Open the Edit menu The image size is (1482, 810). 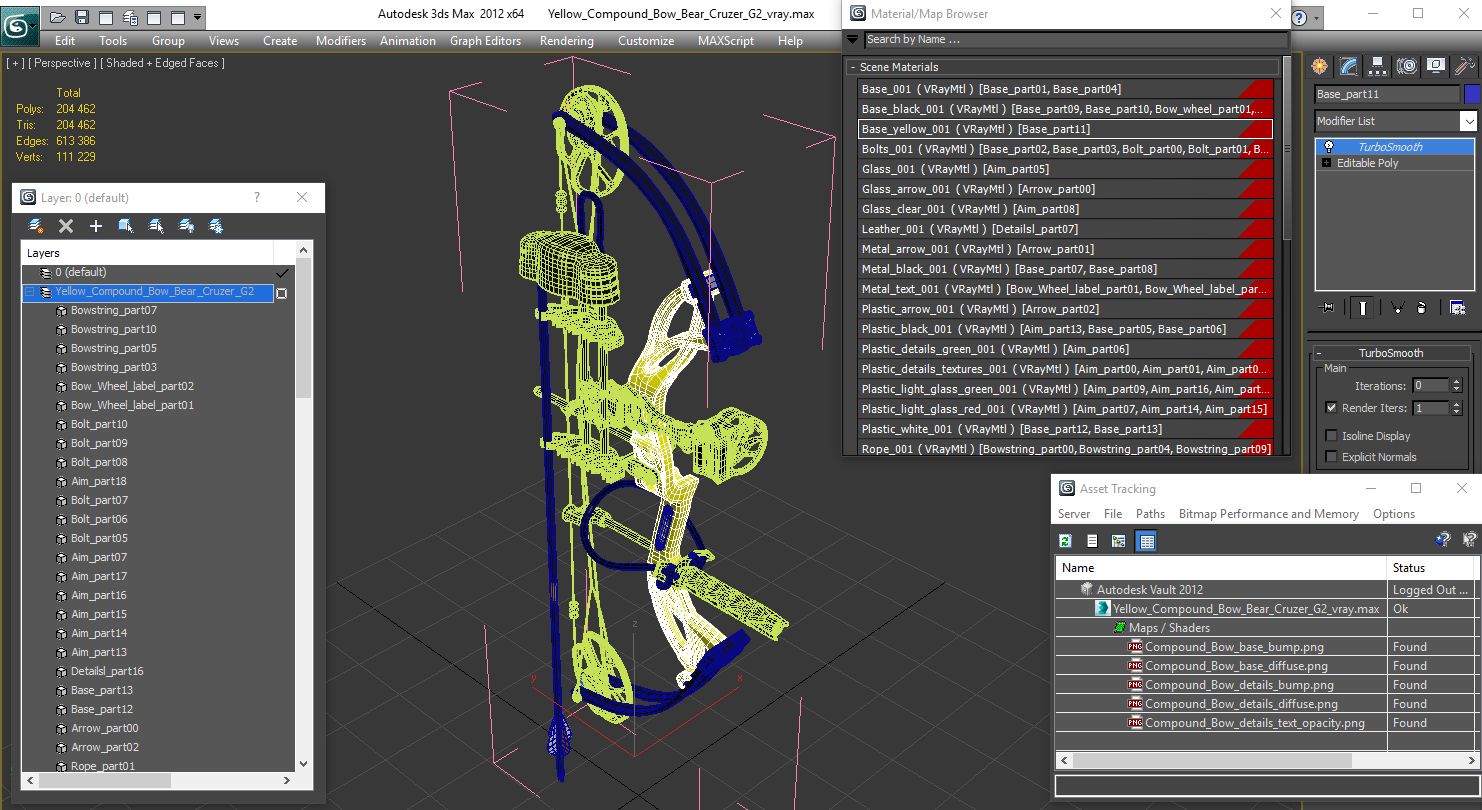point(65,41)
